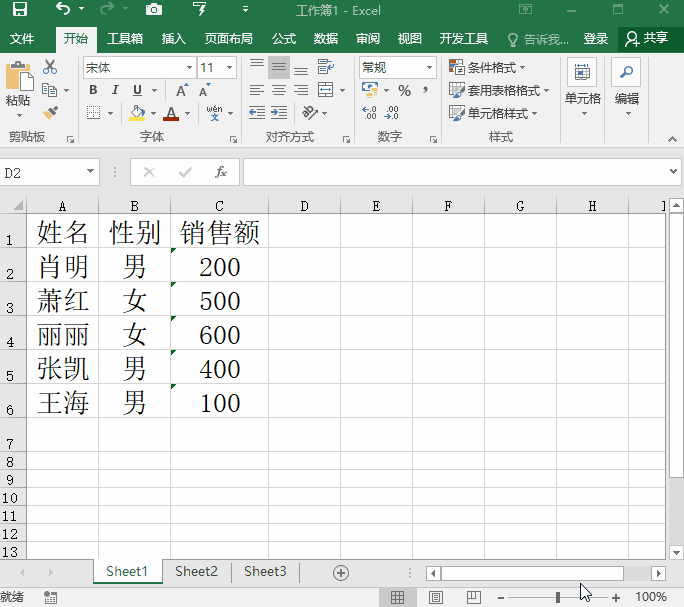
Task: Toggle center horizontal alignment
Action: click(x=279, y=90)
